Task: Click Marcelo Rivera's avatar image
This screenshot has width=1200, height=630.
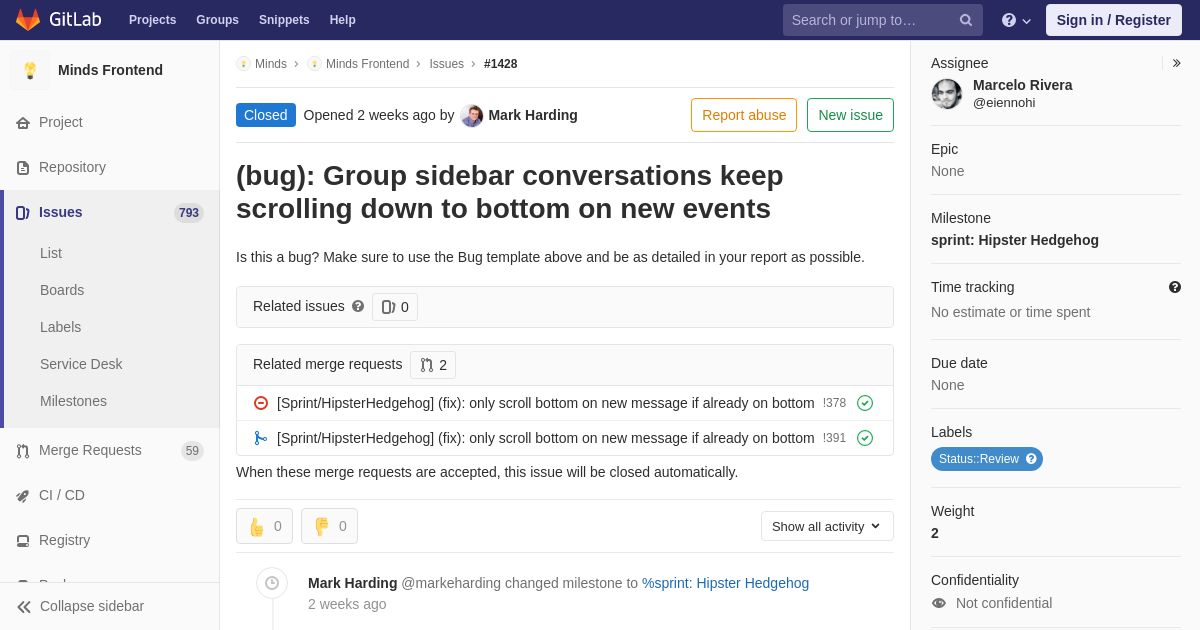Action: point(947,94)
